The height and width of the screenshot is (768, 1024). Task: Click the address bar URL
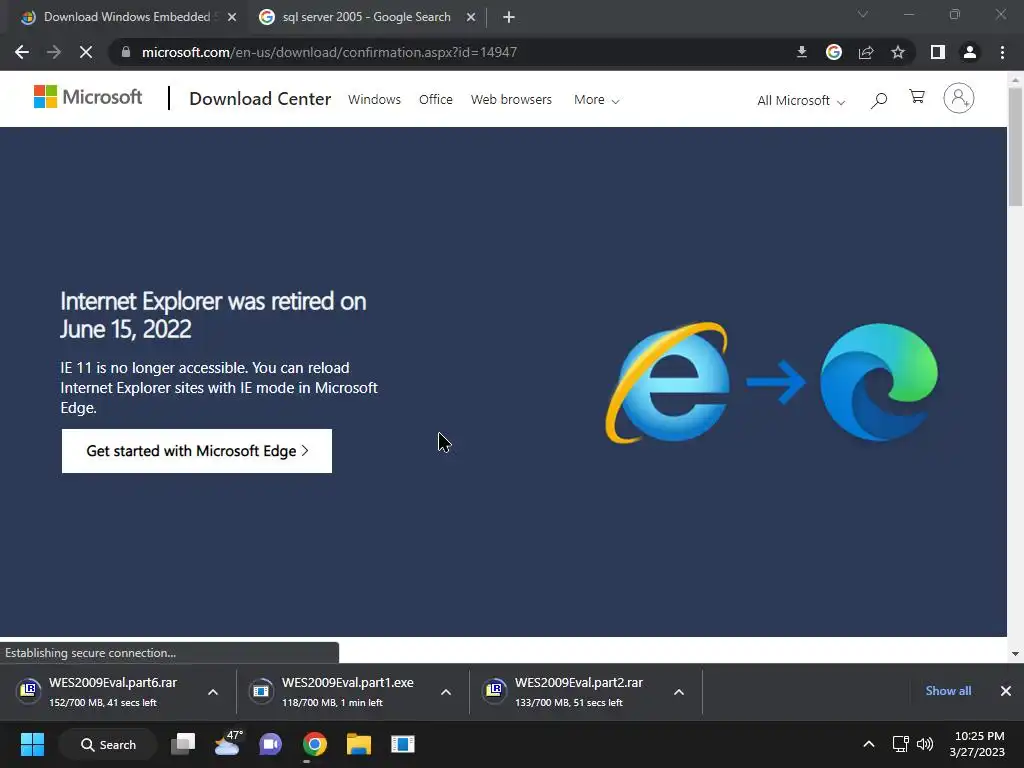click(x=329, y=52)
